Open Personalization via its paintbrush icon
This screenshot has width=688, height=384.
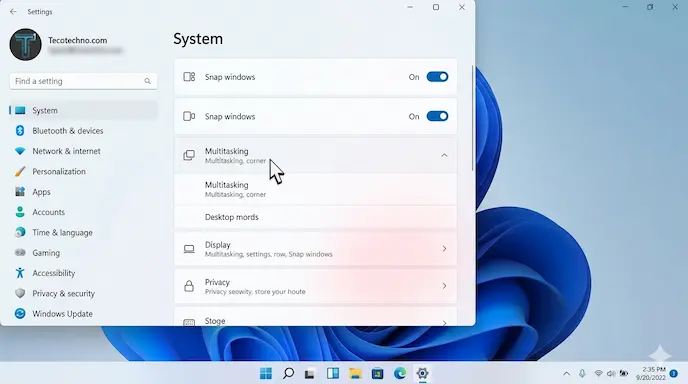coord(20,172)
